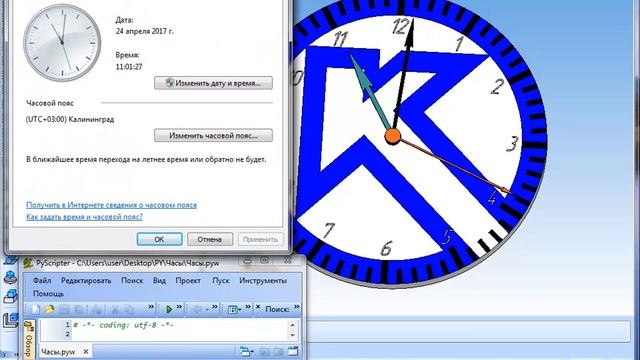640x360 pixels.
Task: Click the folder icon above the Обзор tab
Action: [x=29, y=327]
